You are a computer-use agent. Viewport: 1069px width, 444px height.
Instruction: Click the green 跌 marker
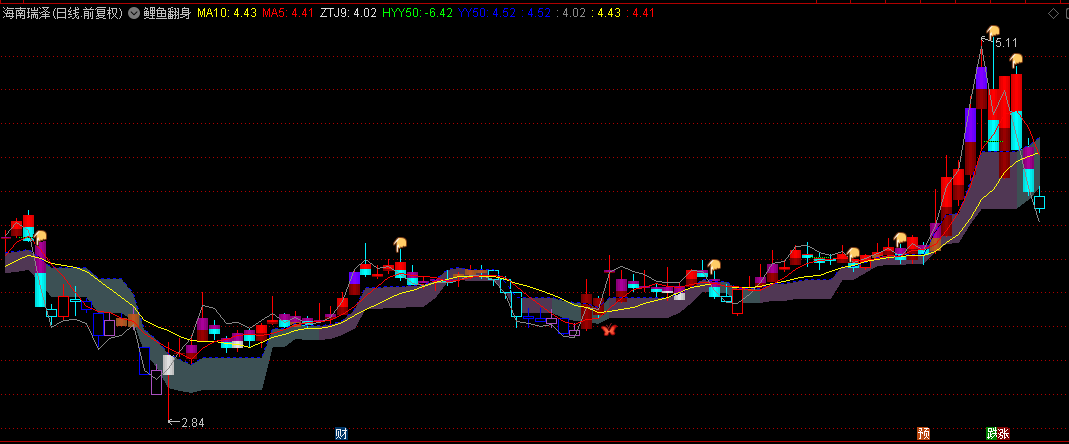coord(992,433)
